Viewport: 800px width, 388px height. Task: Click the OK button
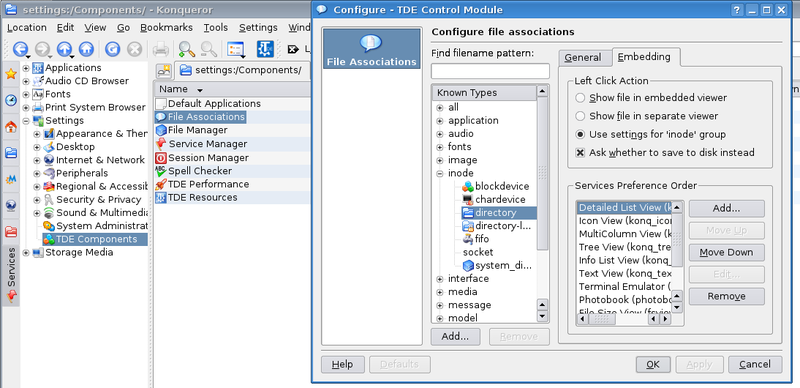[653, 365]
